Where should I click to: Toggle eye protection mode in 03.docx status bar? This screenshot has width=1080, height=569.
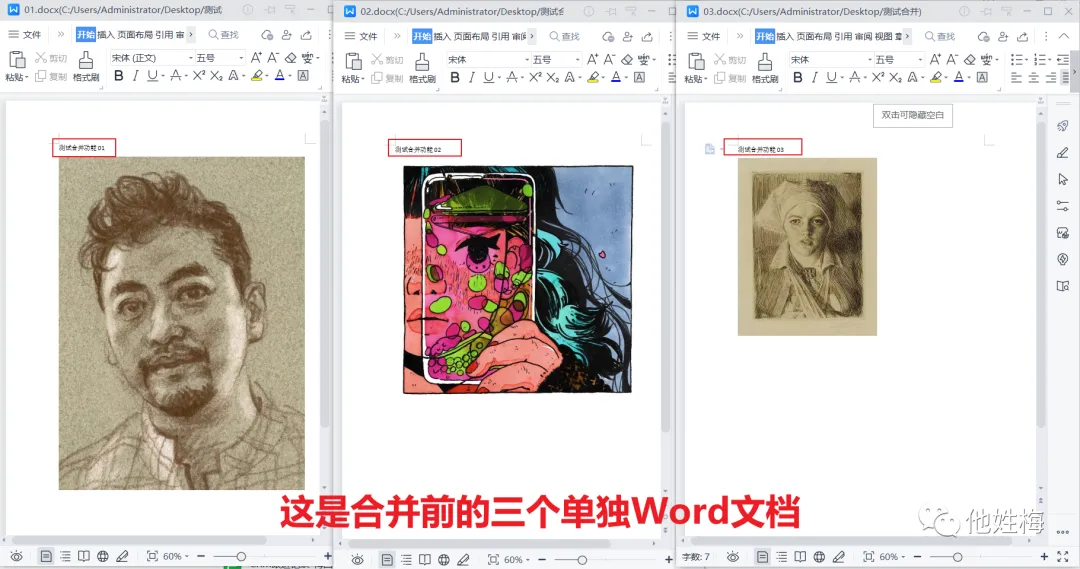click(733, 557)
